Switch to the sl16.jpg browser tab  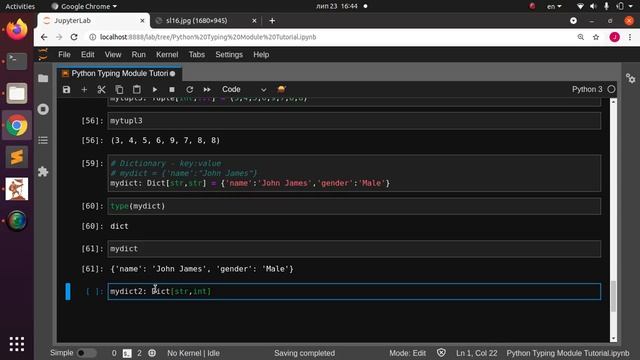click(x=197, y=20)
